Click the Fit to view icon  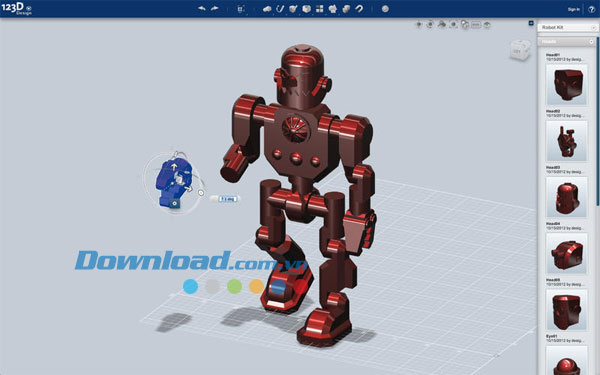point(453,25)
